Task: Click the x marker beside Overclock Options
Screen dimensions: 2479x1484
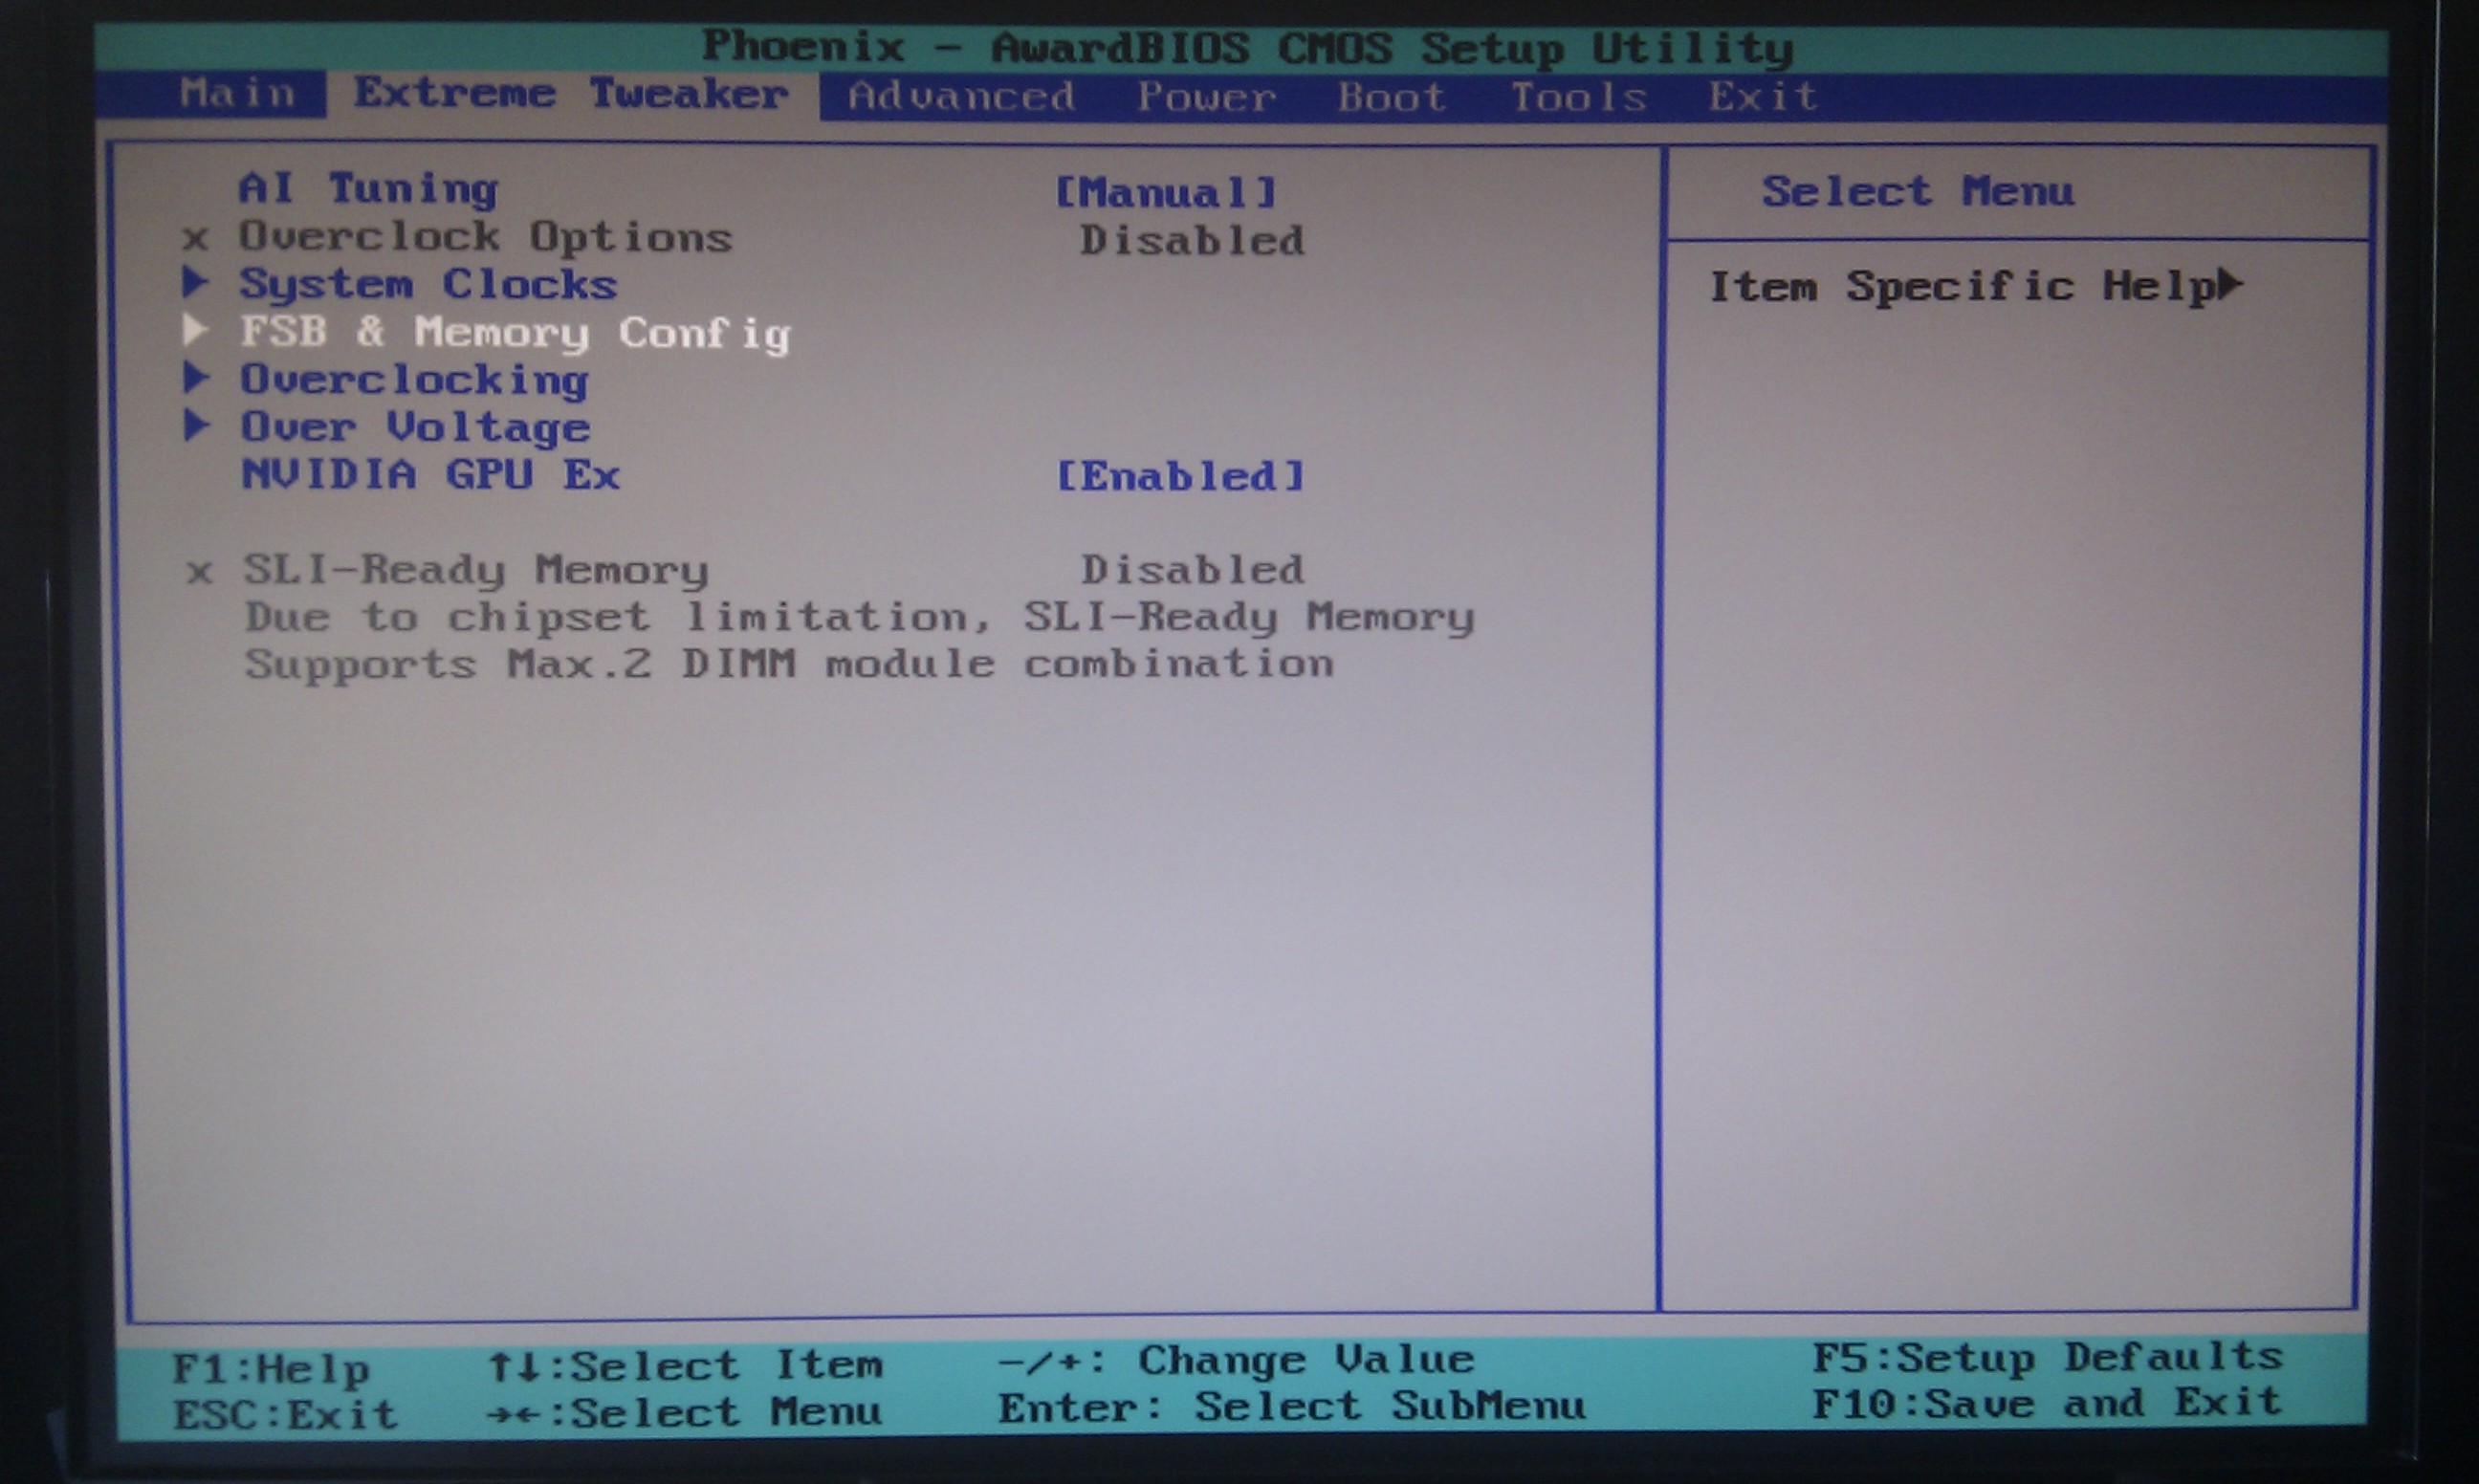Action: tap(196, 239)
